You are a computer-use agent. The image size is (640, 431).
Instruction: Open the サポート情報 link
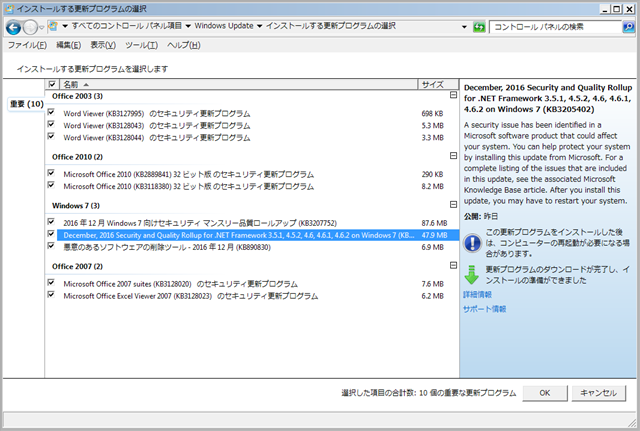click(x=484, y=309)
